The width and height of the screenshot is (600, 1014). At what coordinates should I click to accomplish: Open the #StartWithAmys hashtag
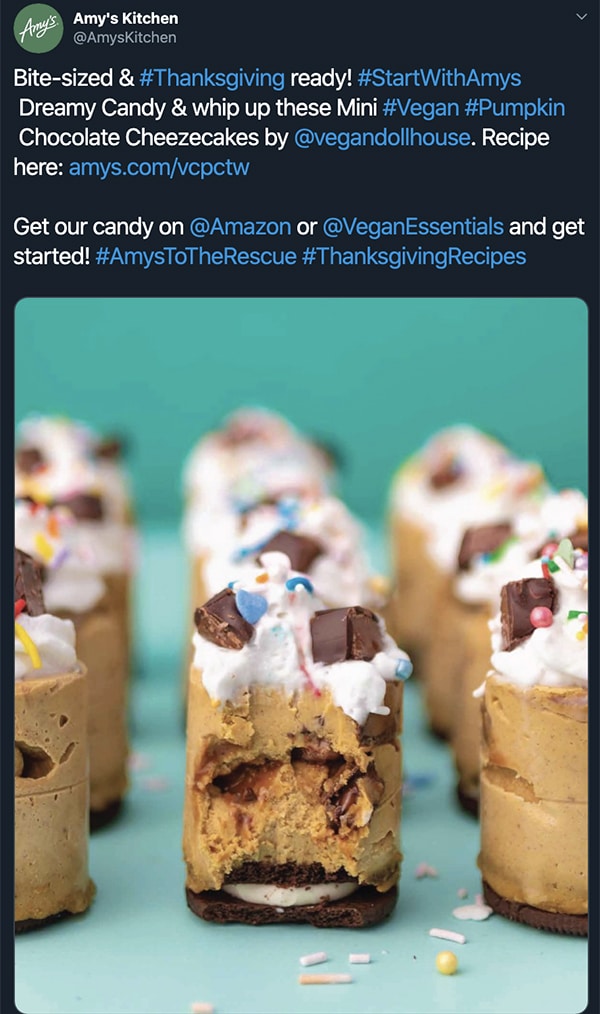tap(439, 78)
